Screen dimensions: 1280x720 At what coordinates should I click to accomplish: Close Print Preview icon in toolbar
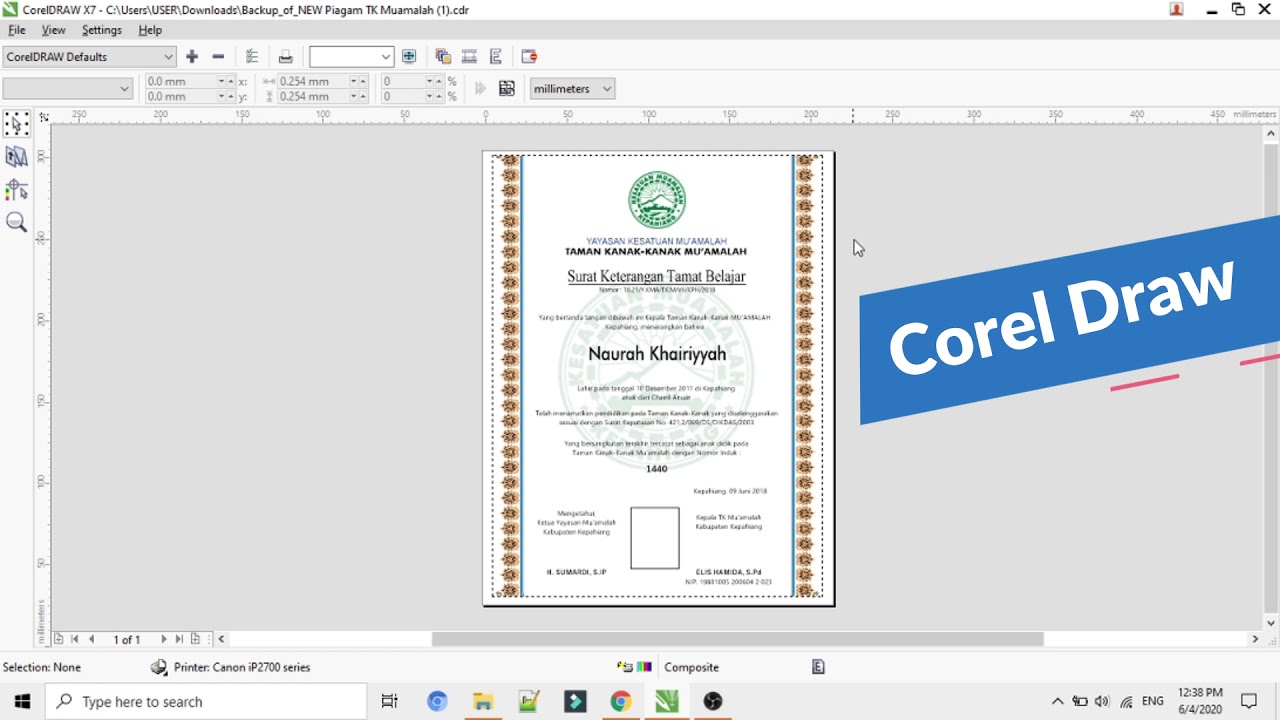(529, 57)
